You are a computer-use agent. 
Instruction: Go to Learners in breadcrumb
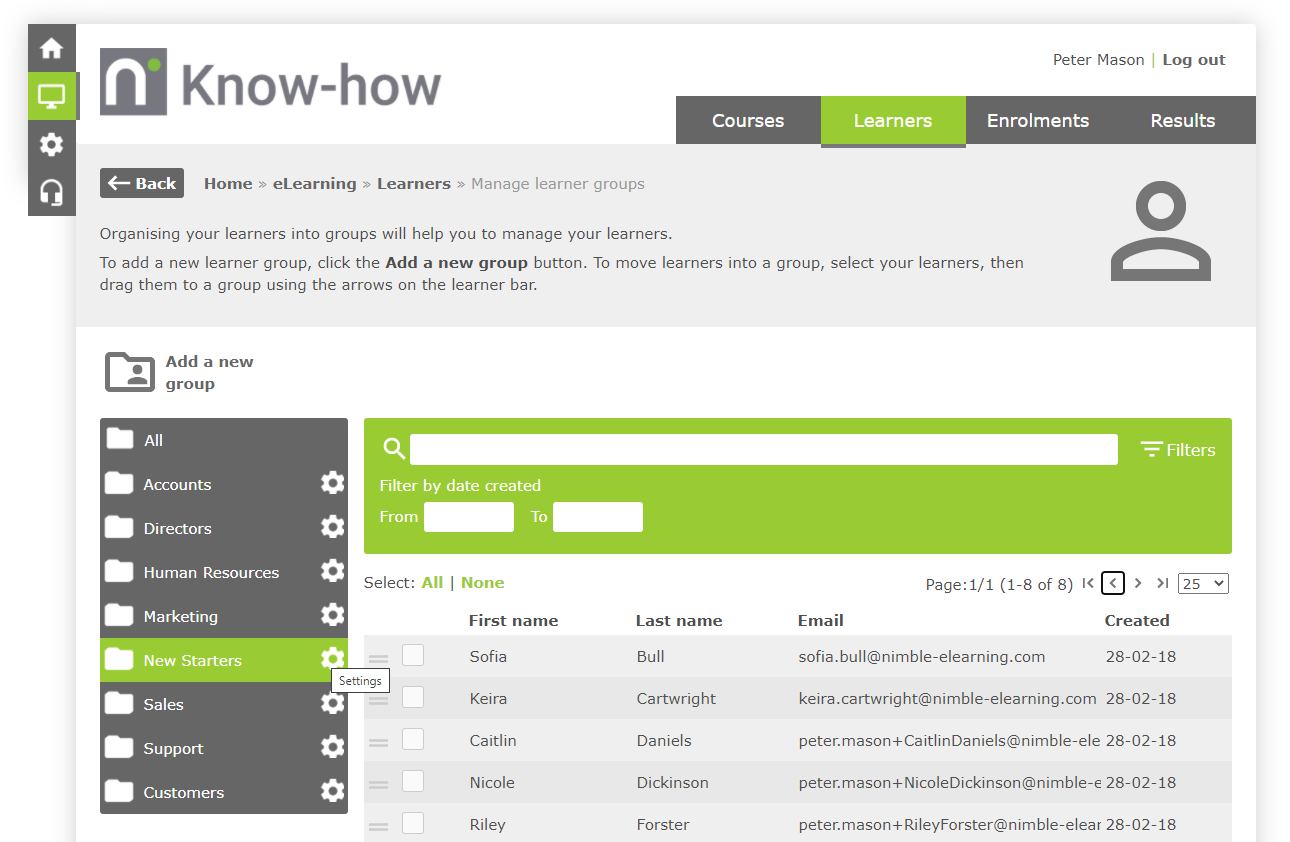point(414,184)
